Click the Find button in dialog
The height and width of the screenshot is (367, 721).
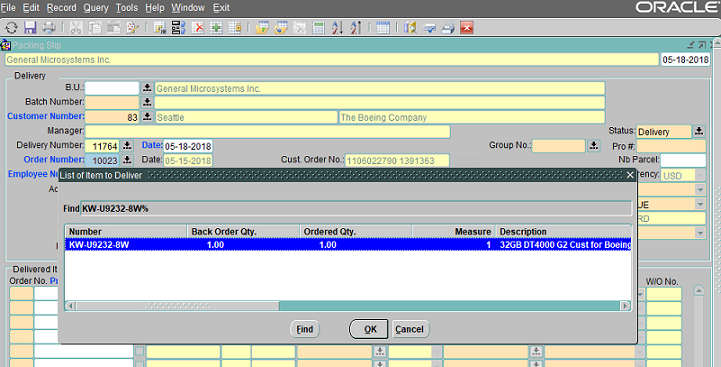coord(304,329)
